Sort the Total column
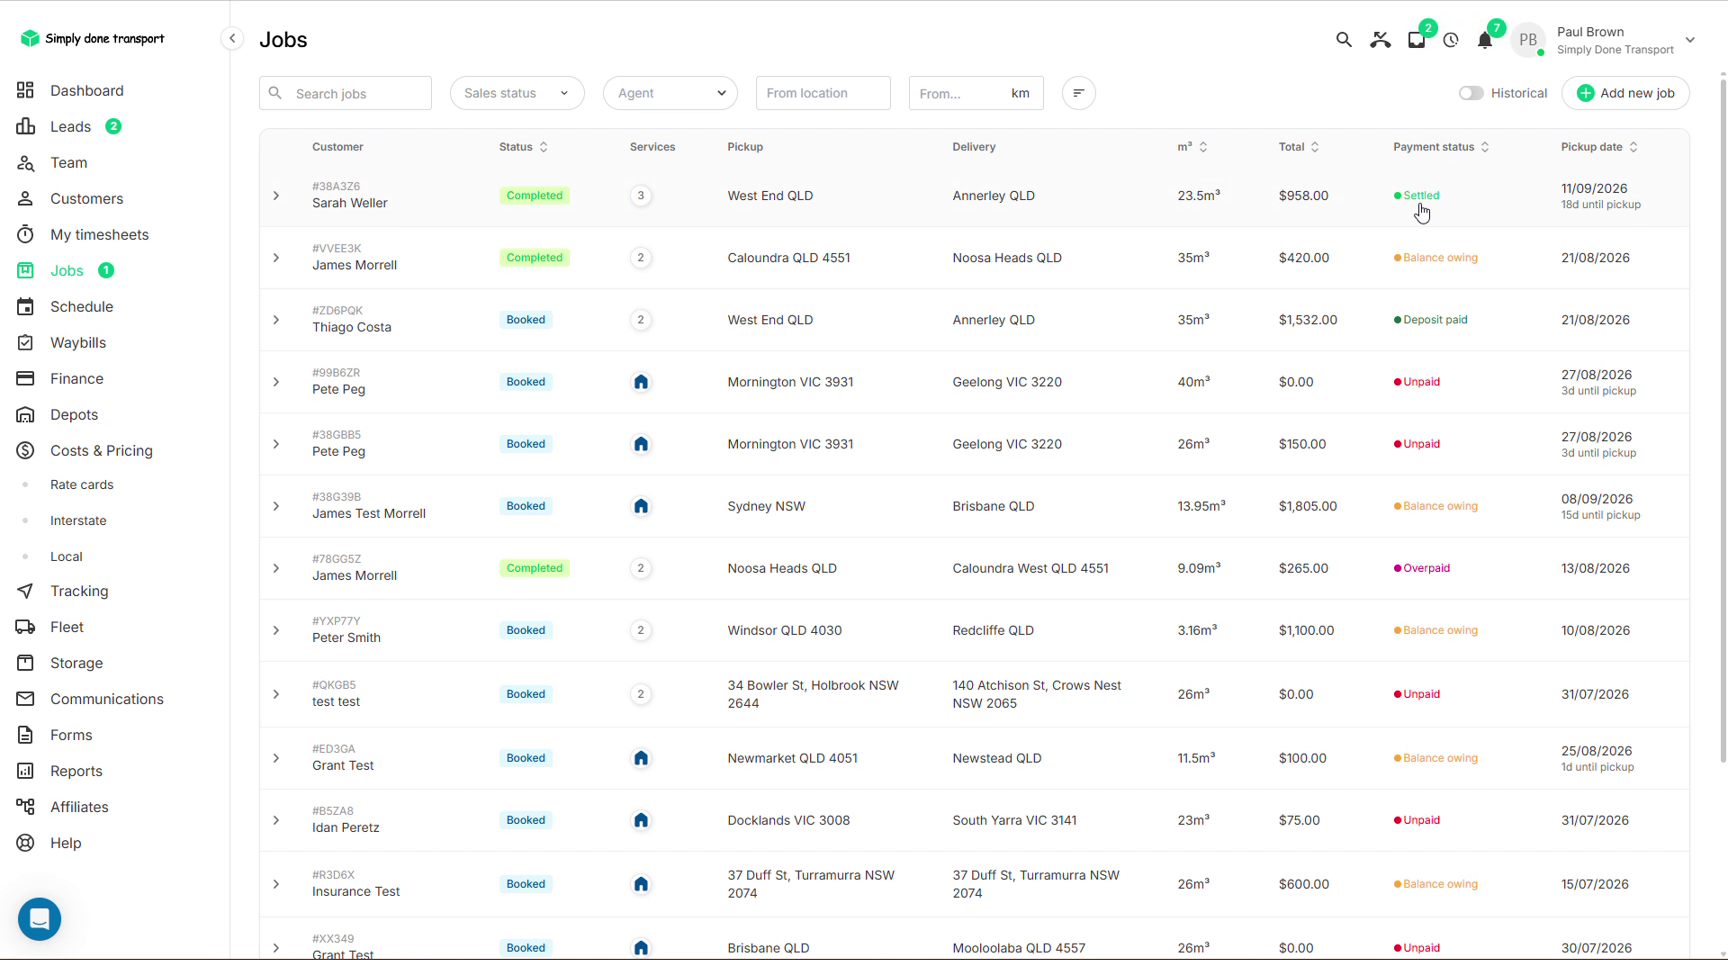The width and height of the screenshot is (1728, 960). tap(1314, 147)
